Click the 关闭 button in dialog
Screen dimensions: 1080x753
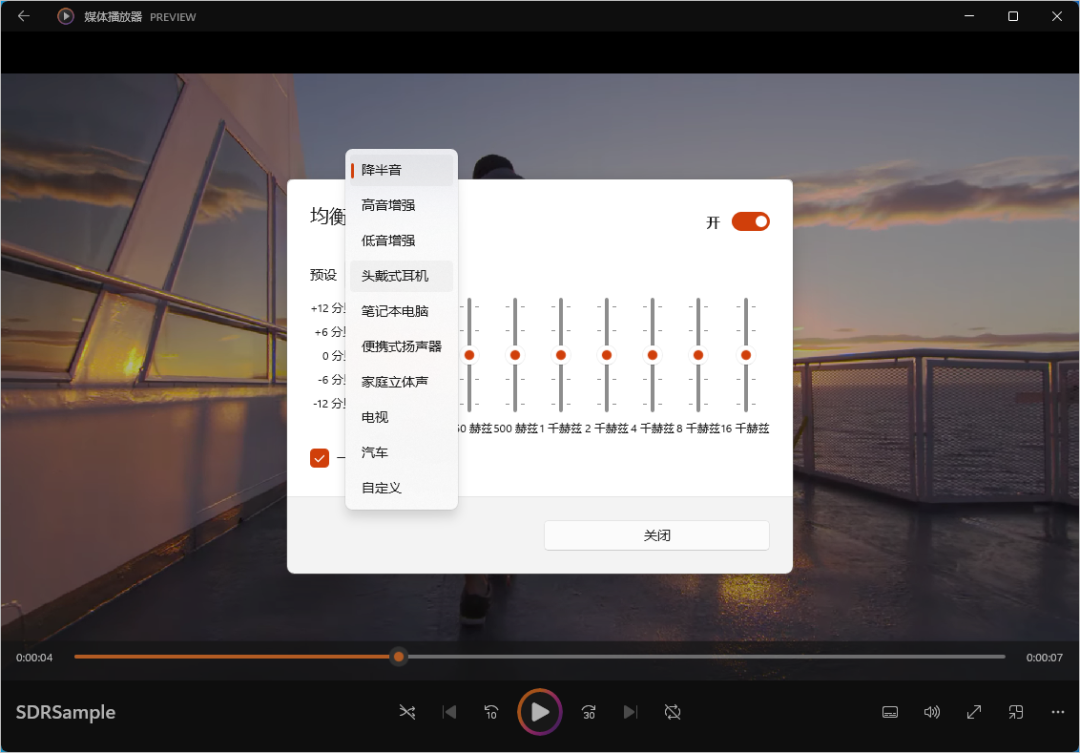pos(656,535)
